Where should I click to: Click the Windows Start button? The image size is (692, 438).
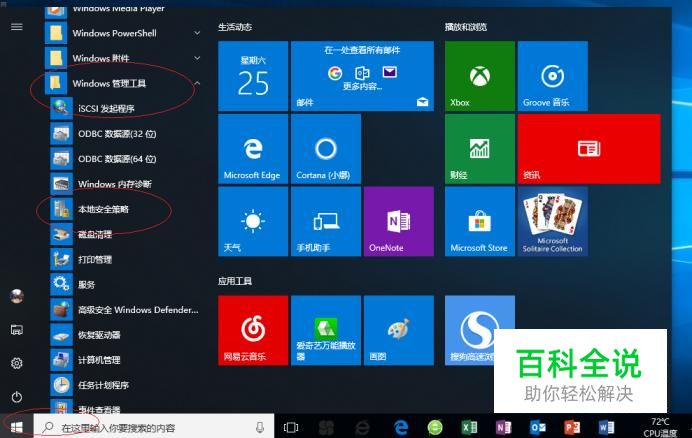17,427
